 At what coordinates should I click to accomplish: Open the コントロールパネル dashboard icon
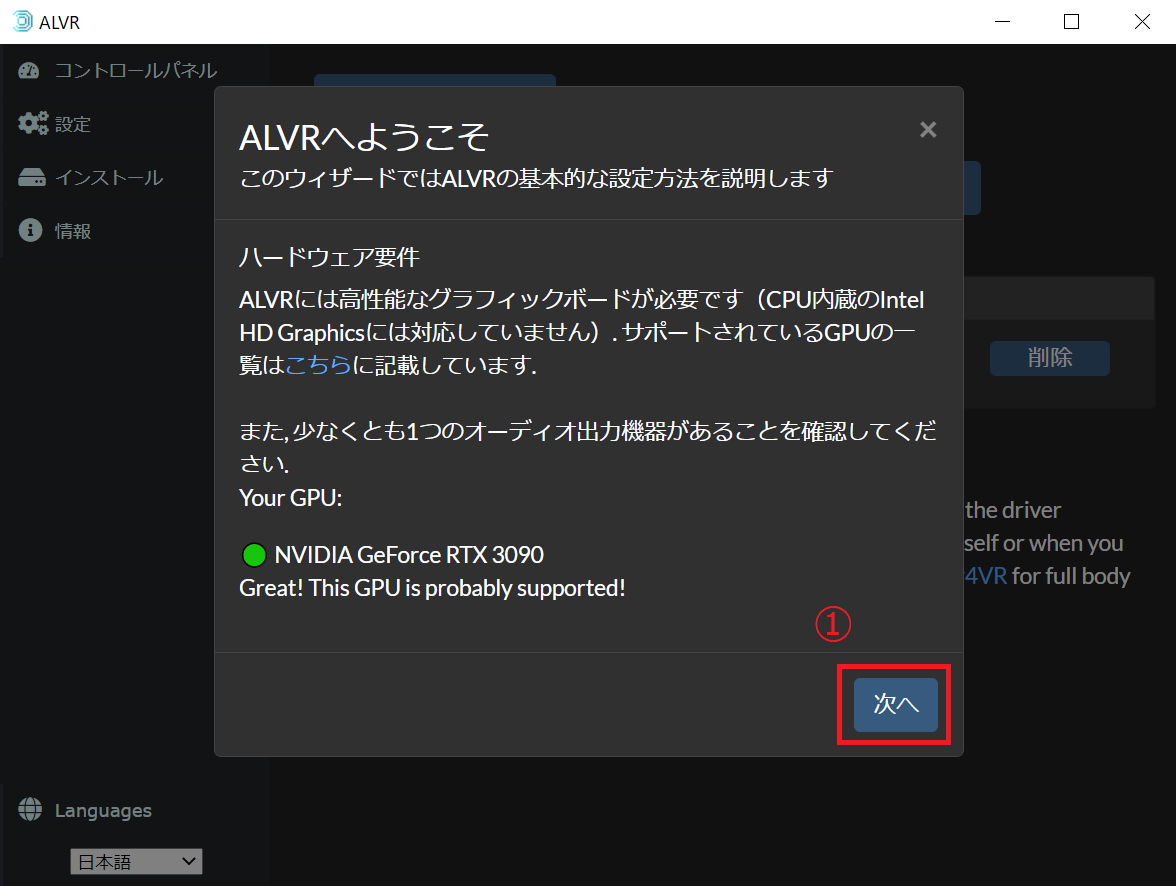tap(28, 71)
